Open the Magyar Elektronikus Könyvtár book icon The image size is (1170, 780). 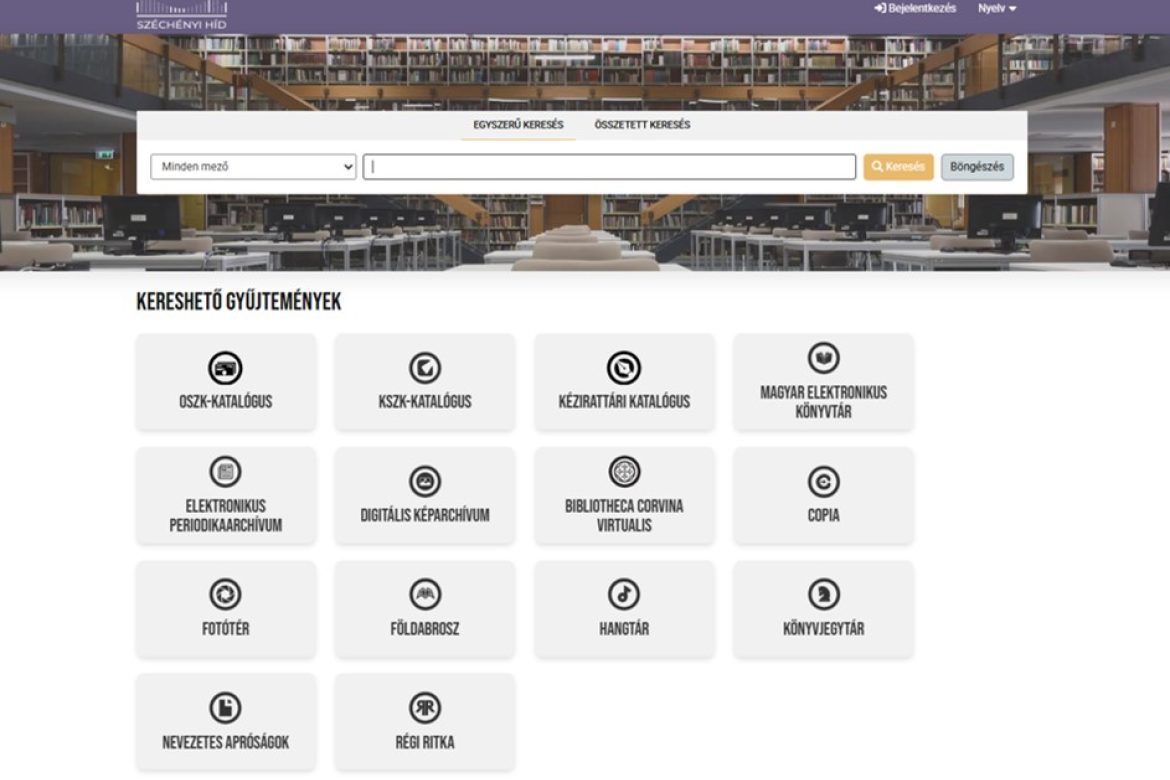pyautogui.click(x=823, y=358)
